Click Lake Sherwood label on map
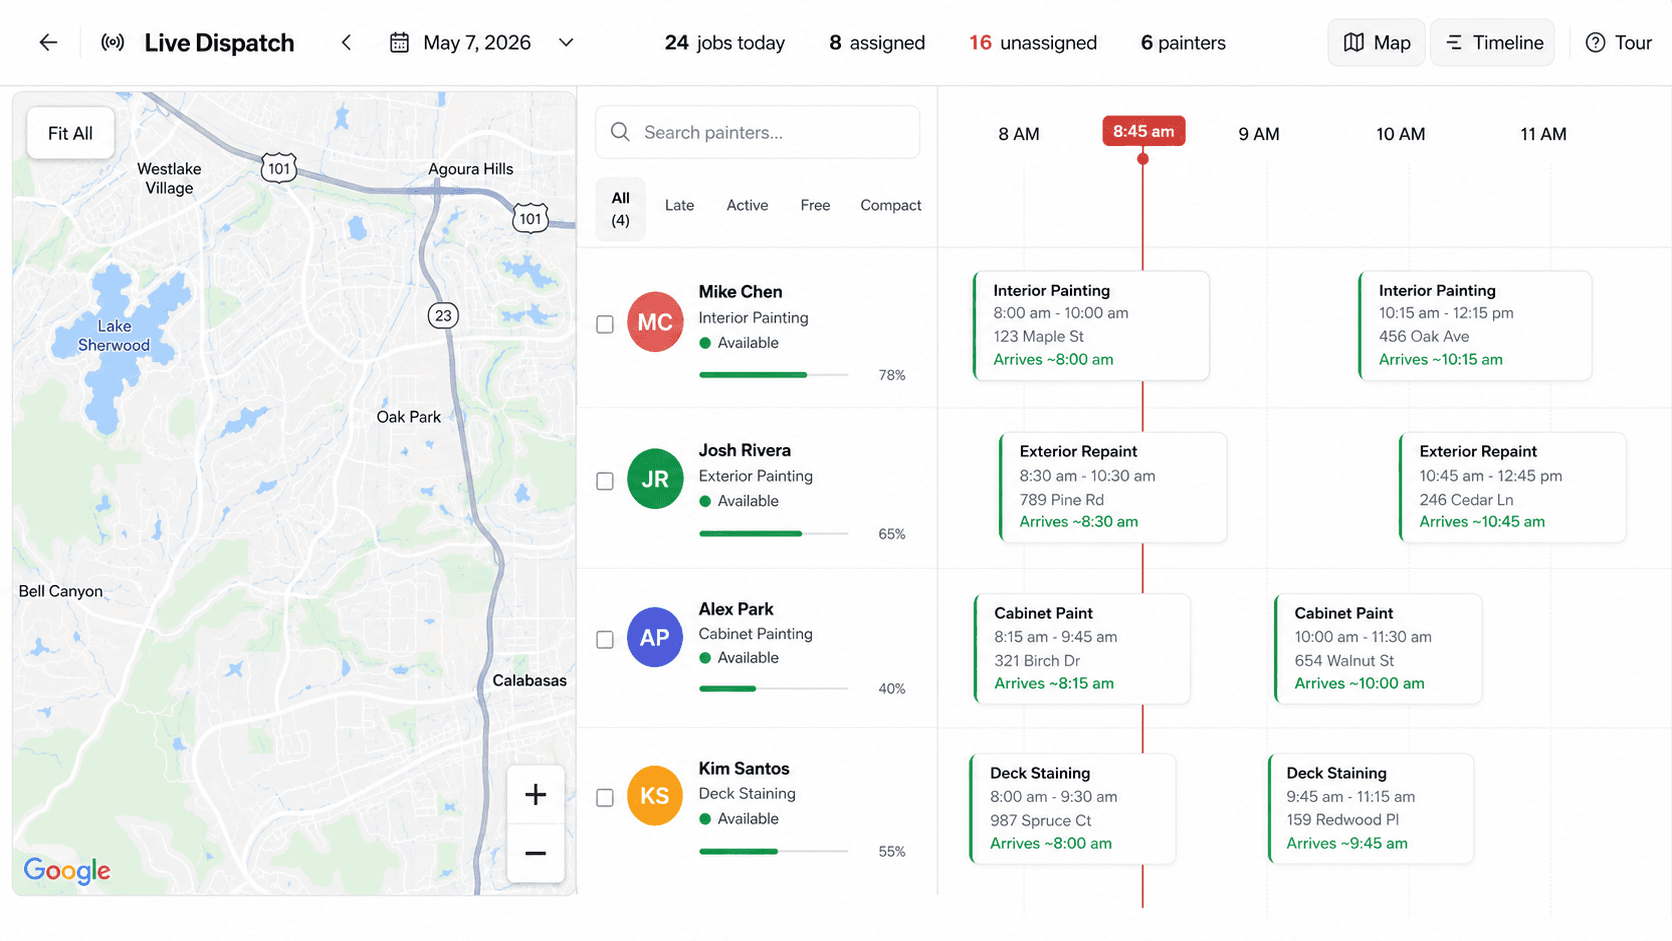Screen dimensions: 1672x941 pyautogui.click(x=114, y=335)
